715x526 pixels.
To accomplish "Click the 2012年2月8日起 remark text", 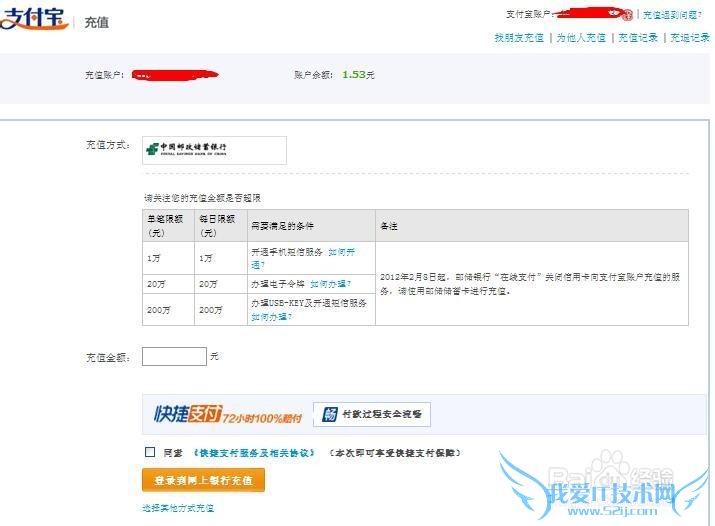I will pos(530,284).
